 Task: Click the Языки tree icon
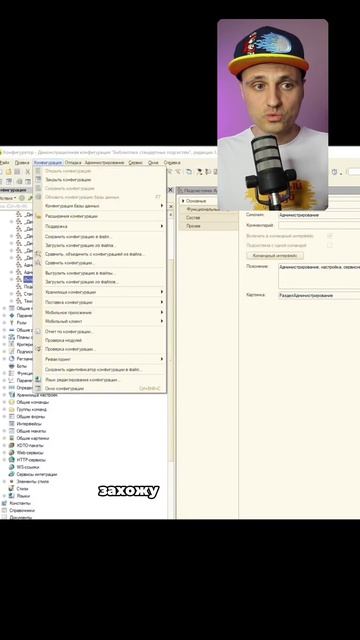12,496
